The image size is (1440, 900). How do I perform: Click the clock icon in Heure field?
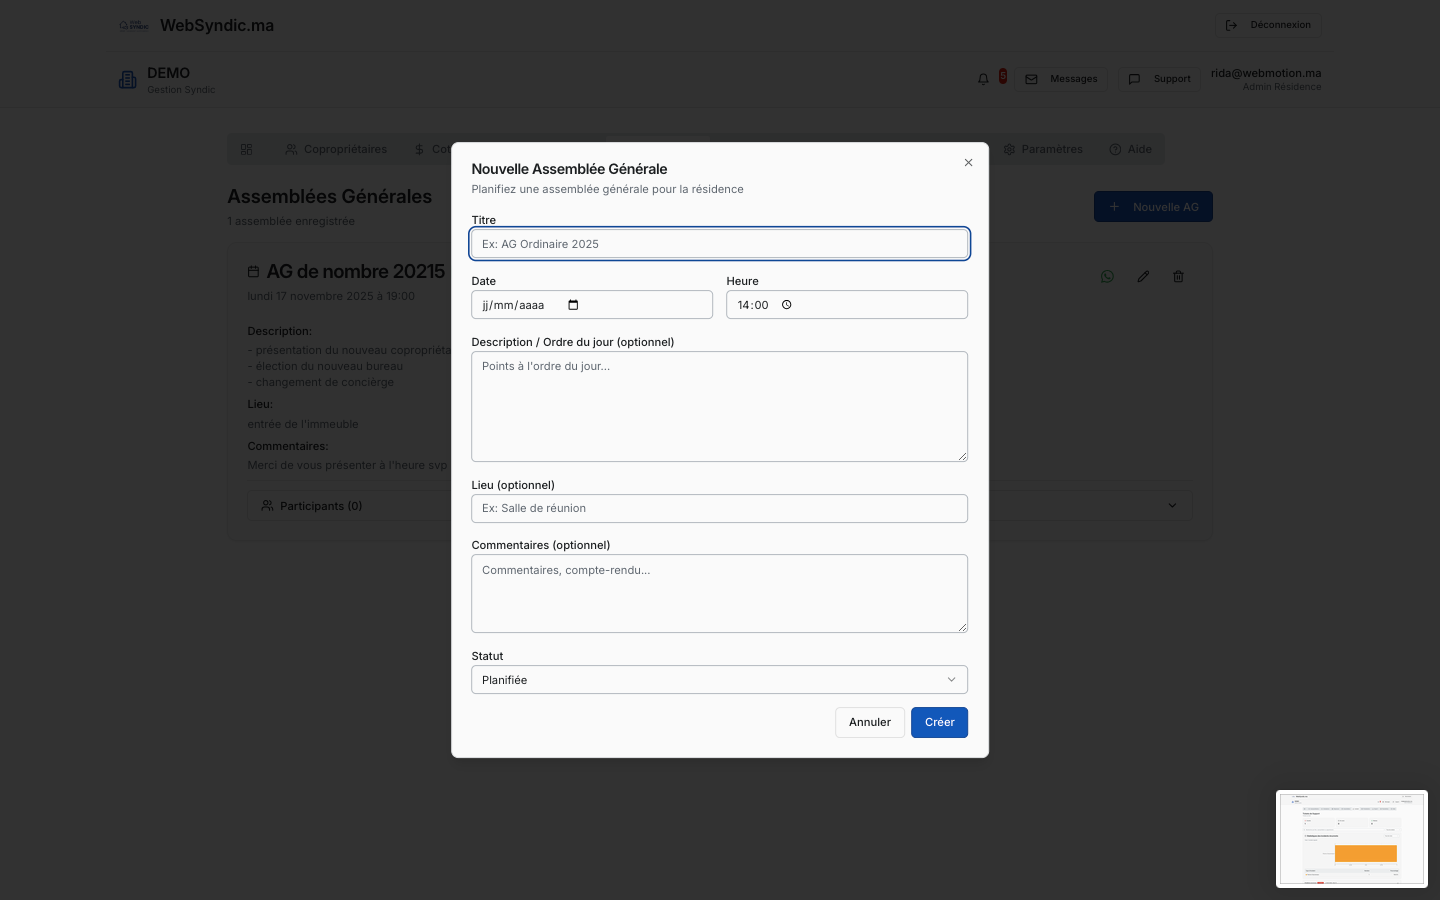(x=786, y=305)
